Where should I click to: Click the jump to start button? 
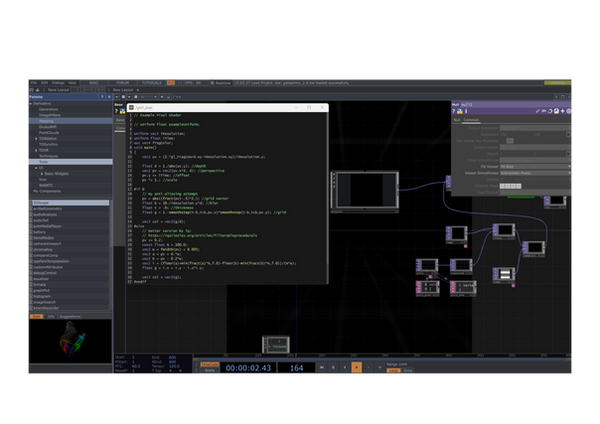click(x=321, y=367)
